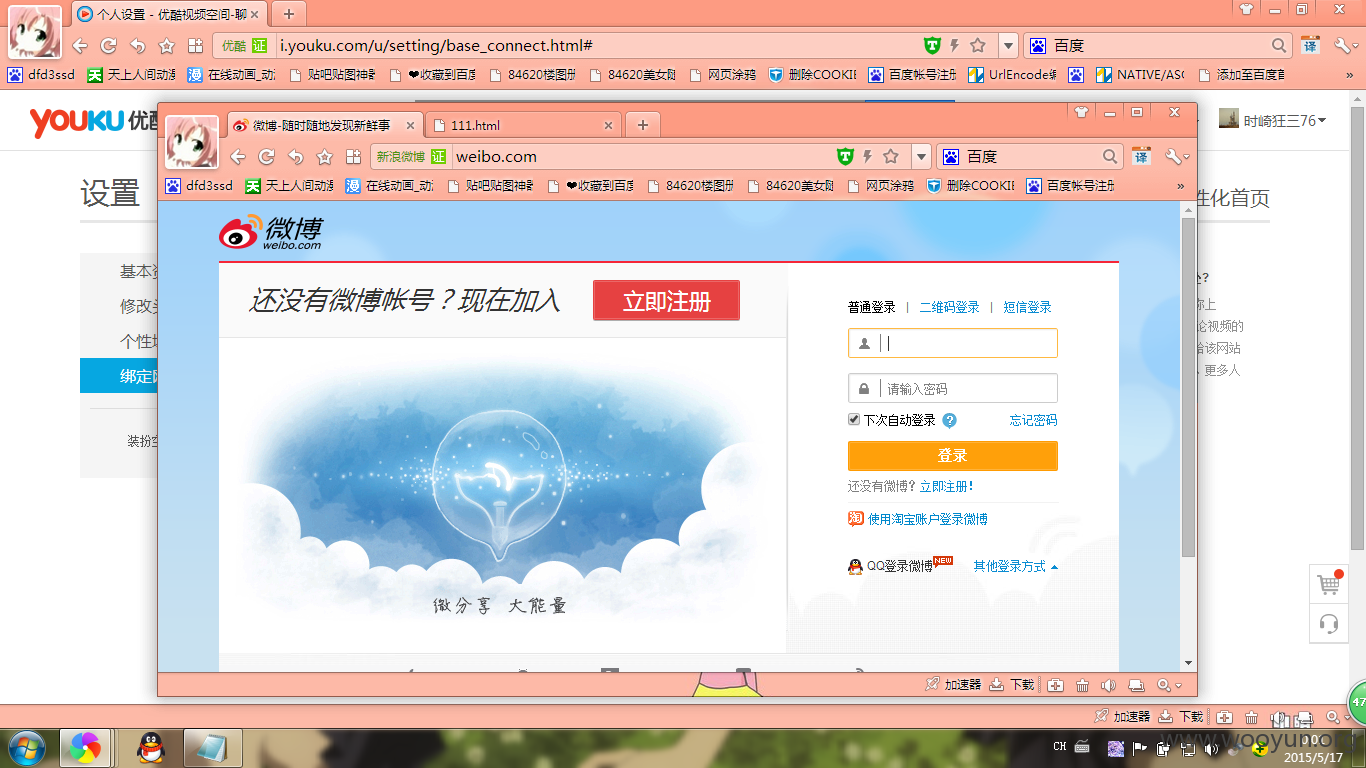Go back in the Youku browser window
The width and height of the screenshot is (1366, 768).
(80, 46)
